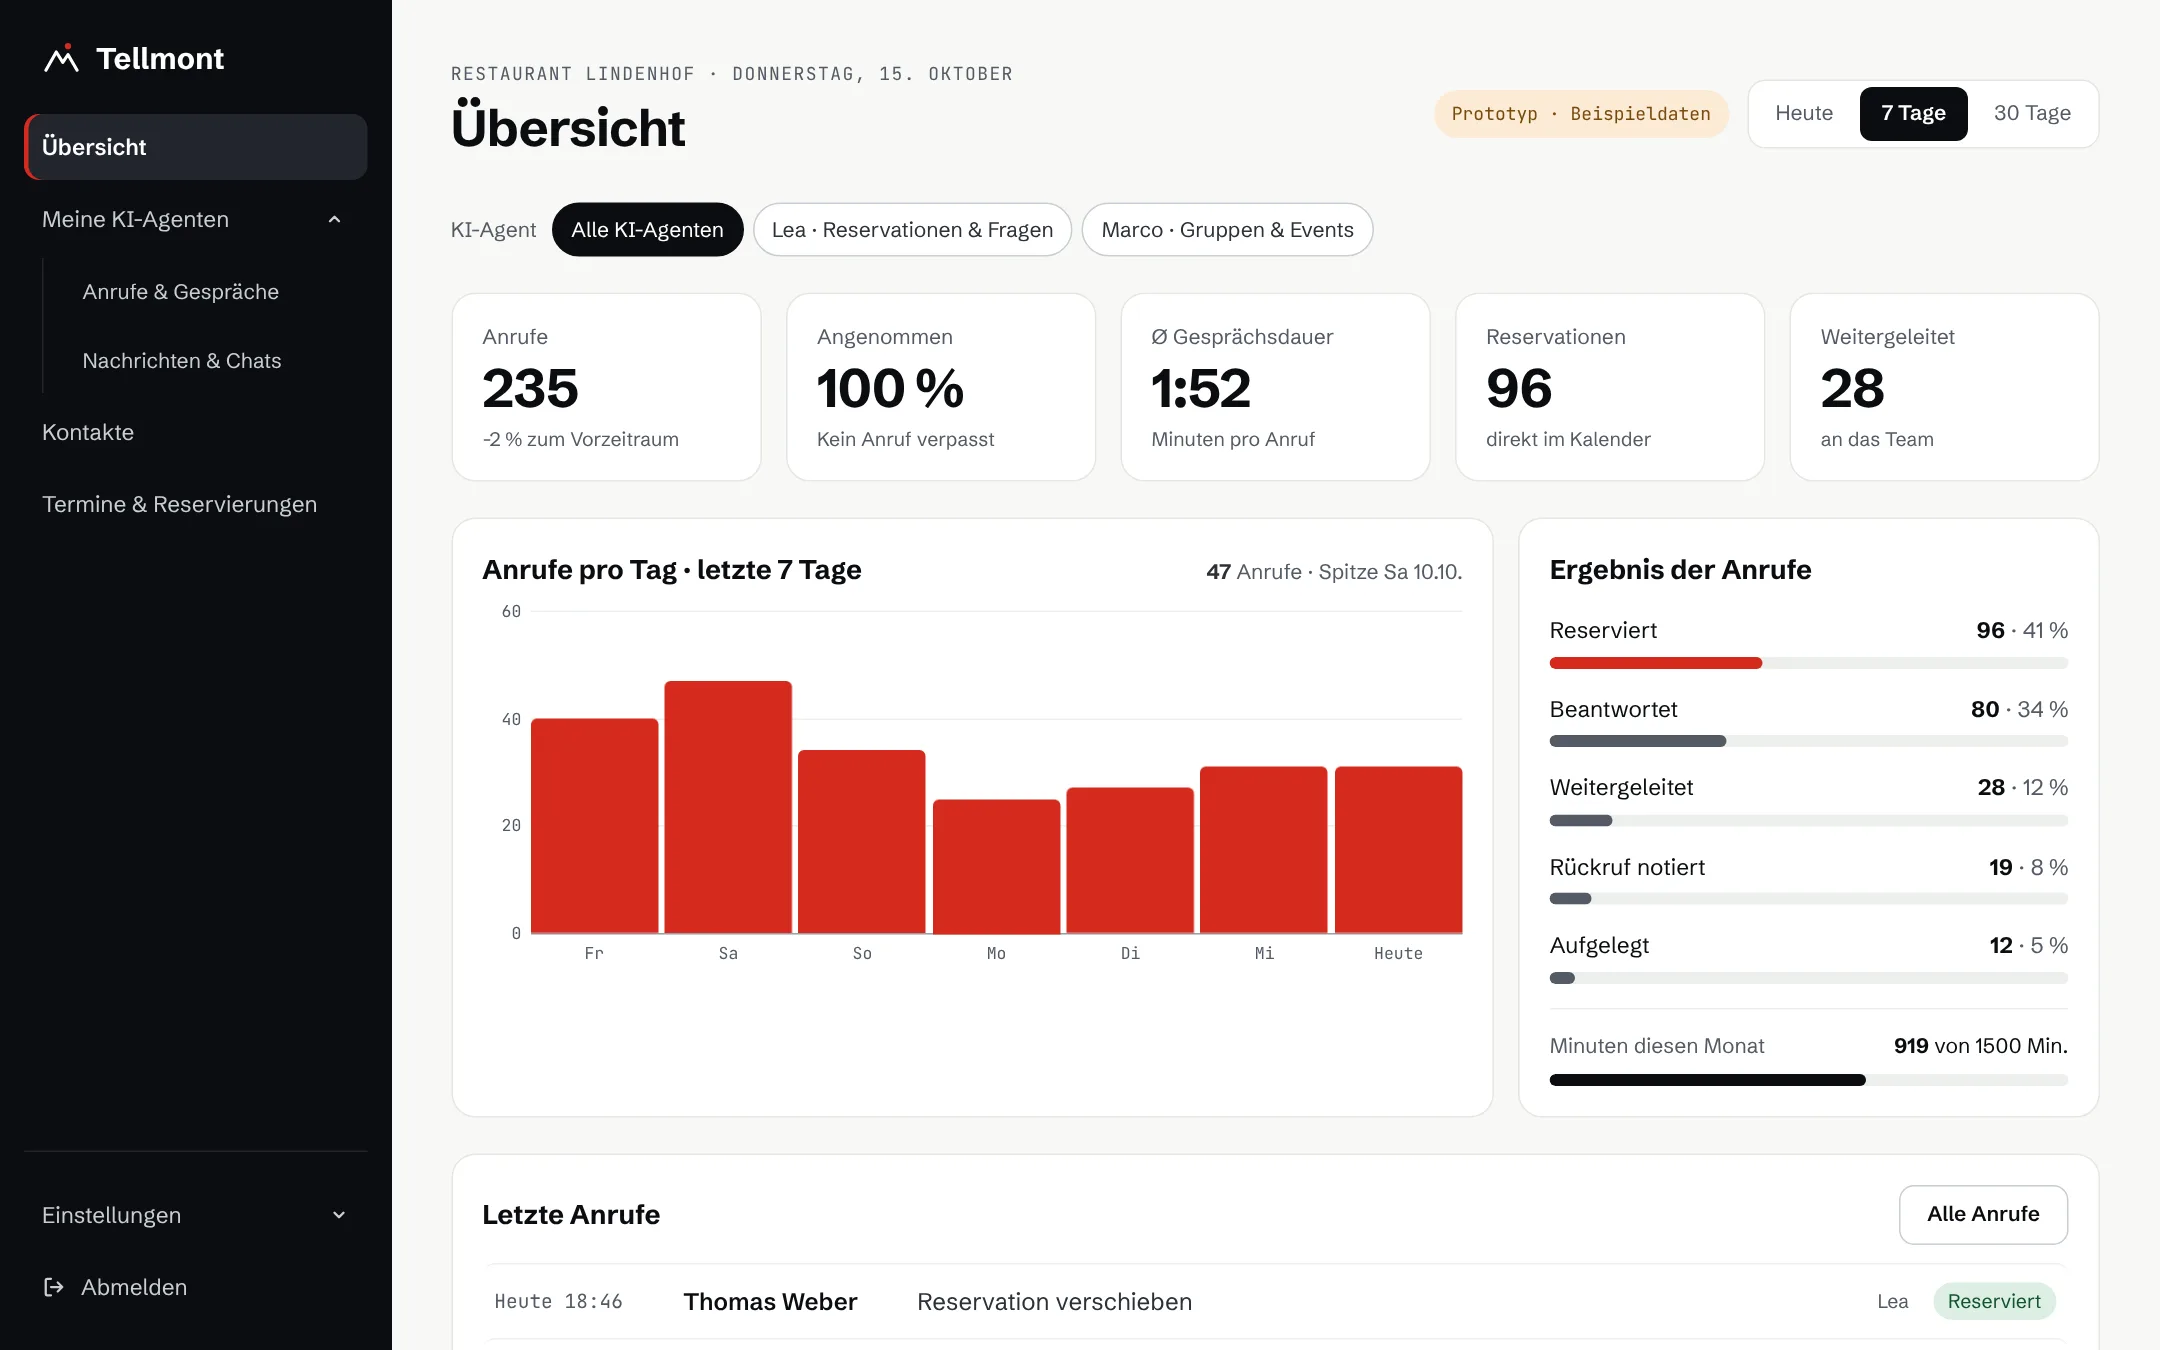
Task: Click the Angenommen 100 % card
Action: pyautogui.click(x=941, y=387)
